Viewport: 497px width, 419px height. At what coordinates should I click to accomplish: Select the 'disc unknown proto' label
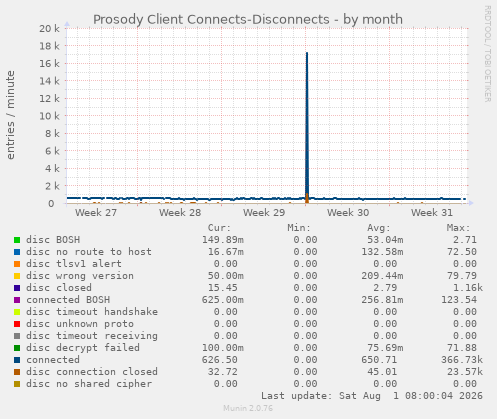click(x=80, y=324)
